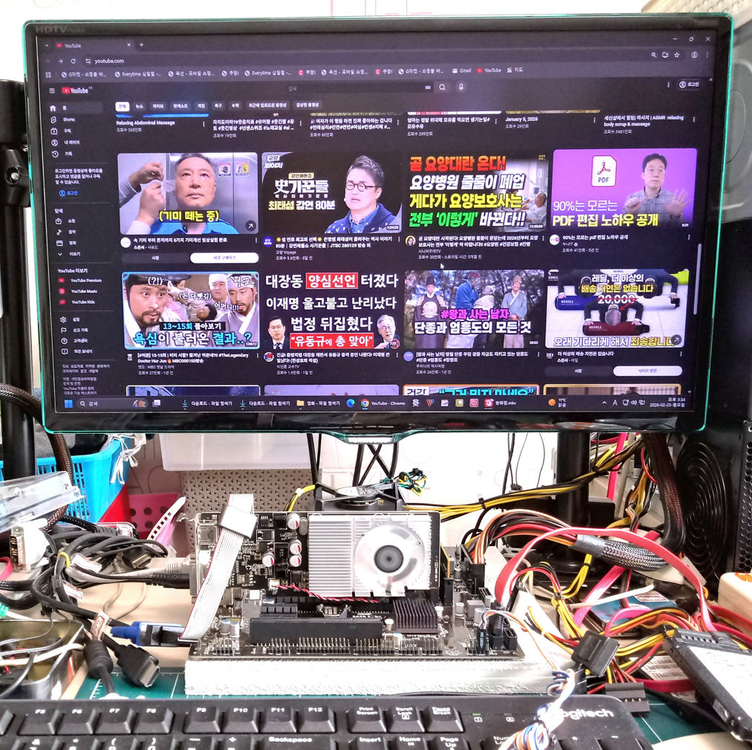The height and width of the screenshot is (750, 752).
Task: Open the YouTube browser tab
Action: click(x=94, y=46)
